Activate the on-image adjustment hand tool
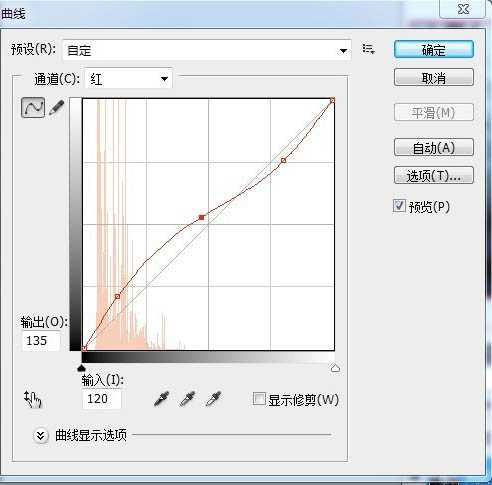Viewport: 492px width, 485px height. coord(33,399)
